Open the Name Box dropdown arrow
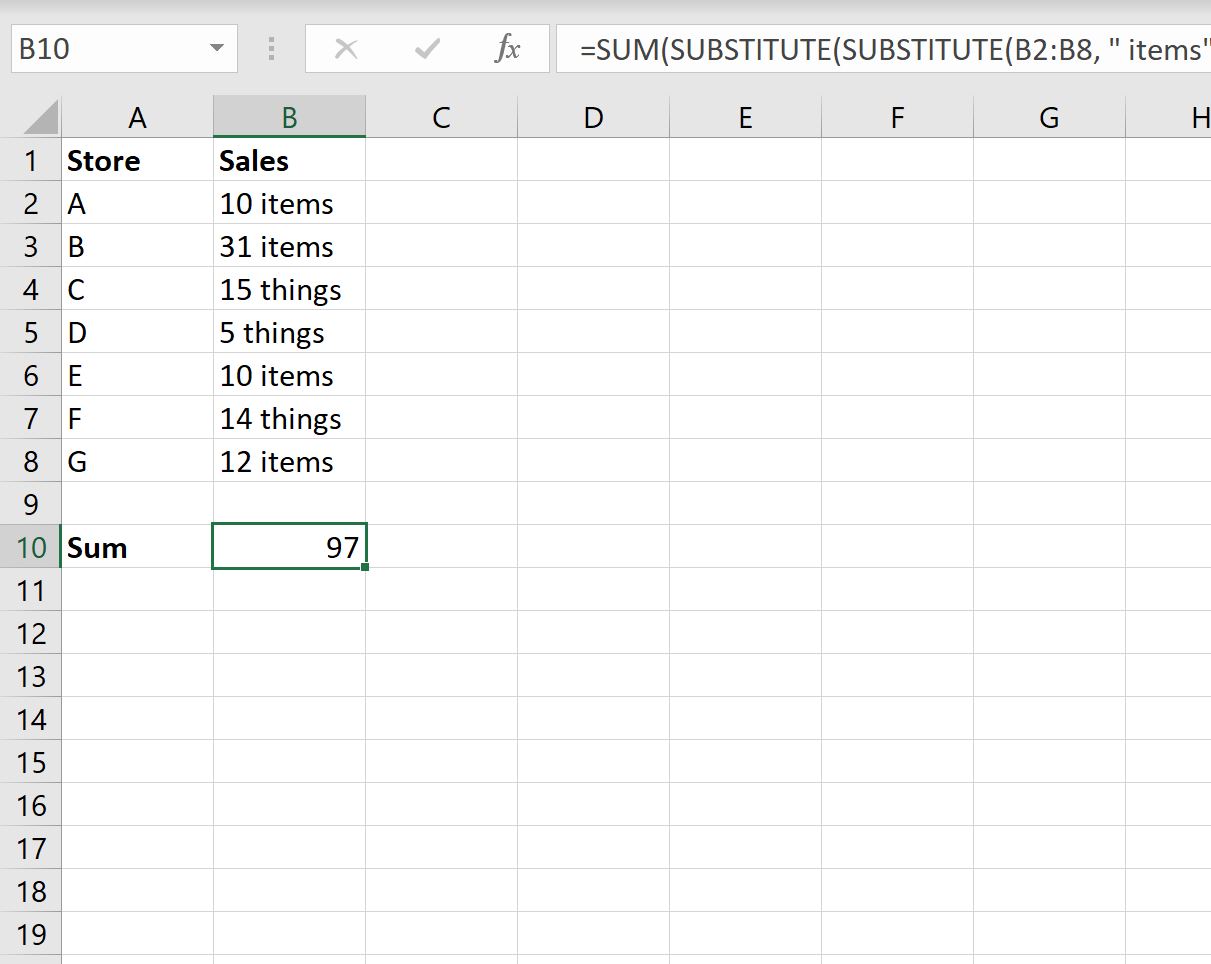1211x964 pixels. pyautogui.click(x=216, y=48)
